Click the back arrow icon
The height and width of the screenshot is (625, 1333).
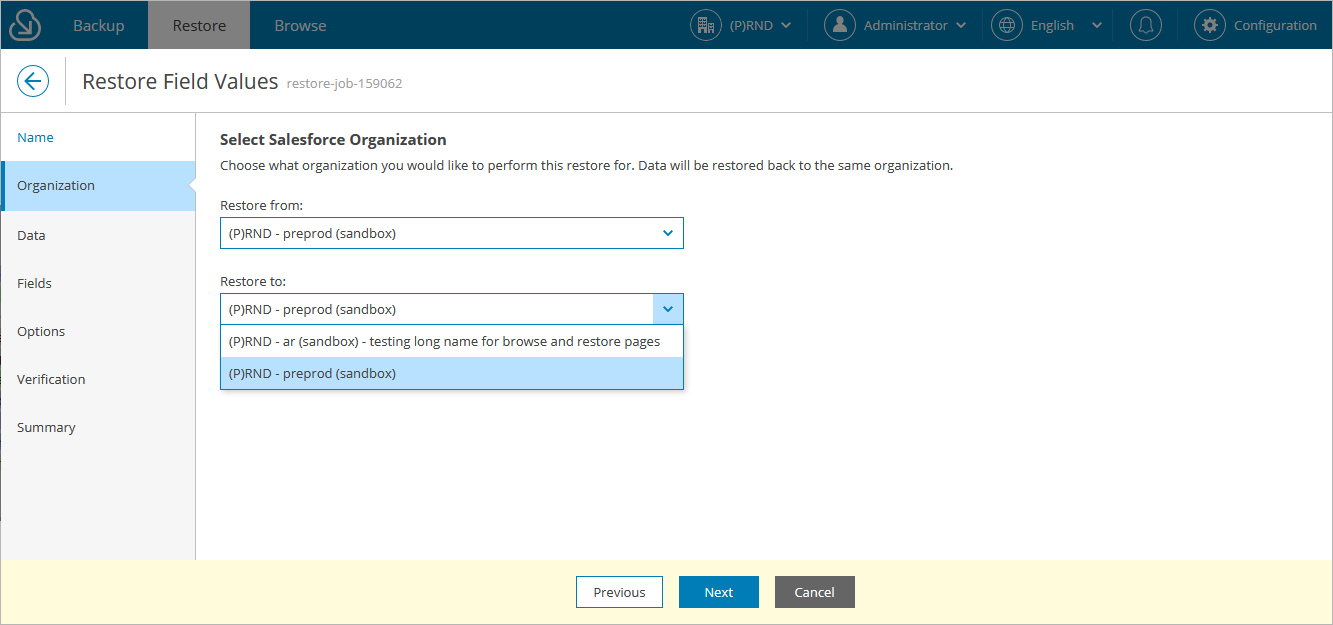(x=33, y=81)
